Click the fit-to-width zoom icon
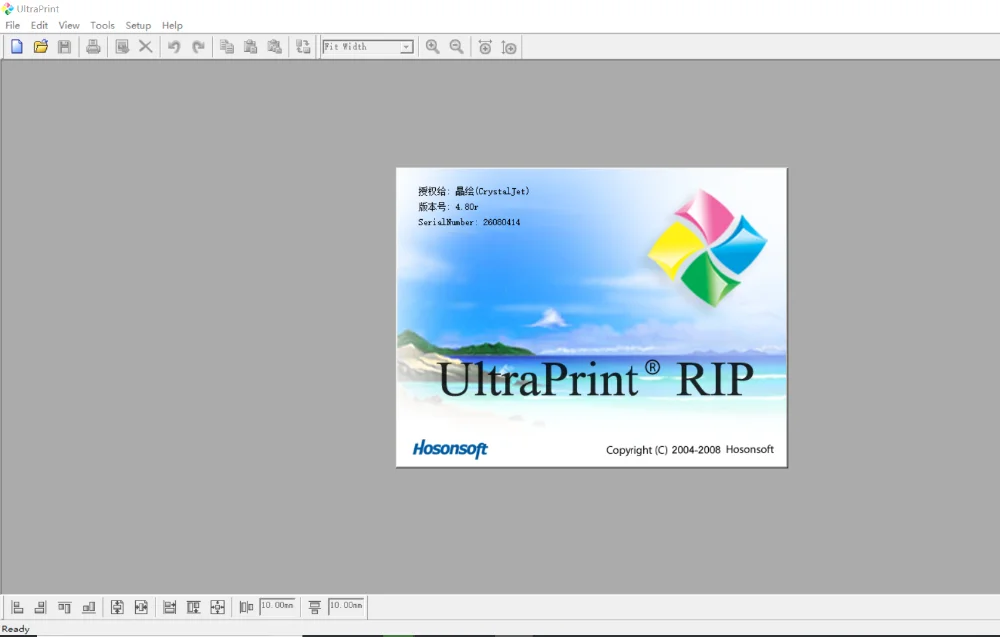 [x=485, y=47]
